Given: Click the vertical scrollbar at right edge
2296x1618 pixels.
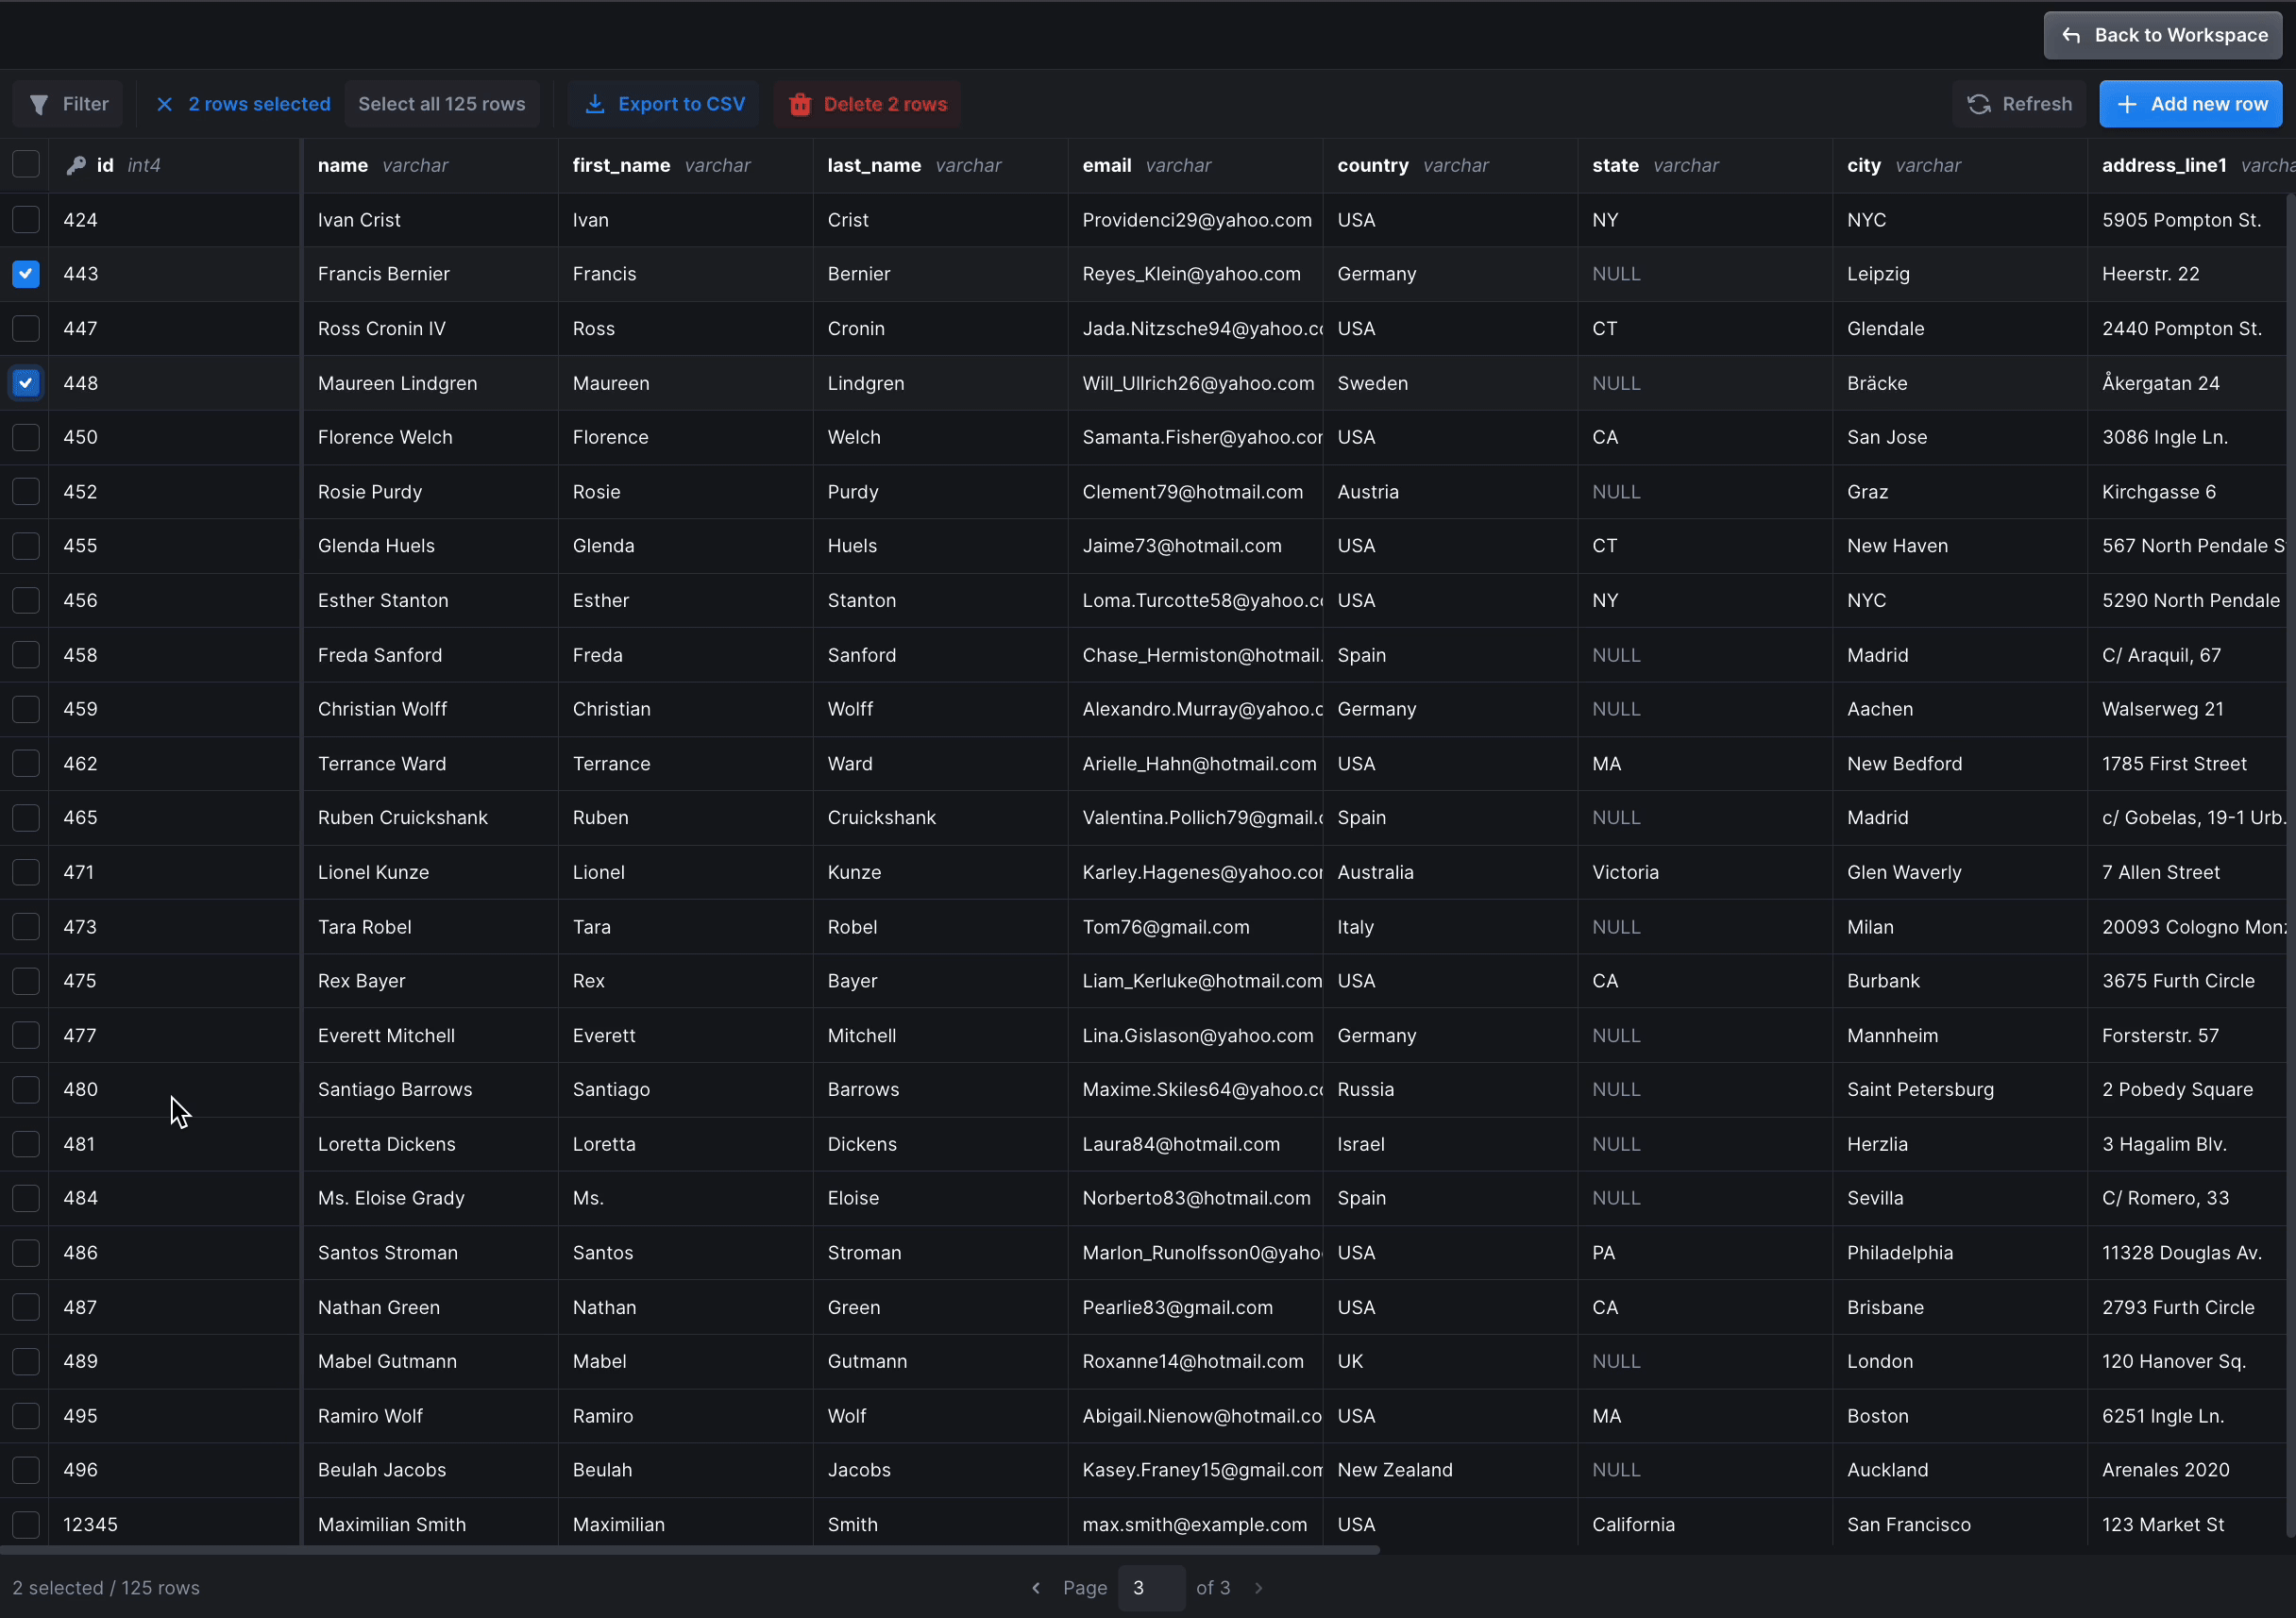Looking at the screenshot, I should point(2290,865).
